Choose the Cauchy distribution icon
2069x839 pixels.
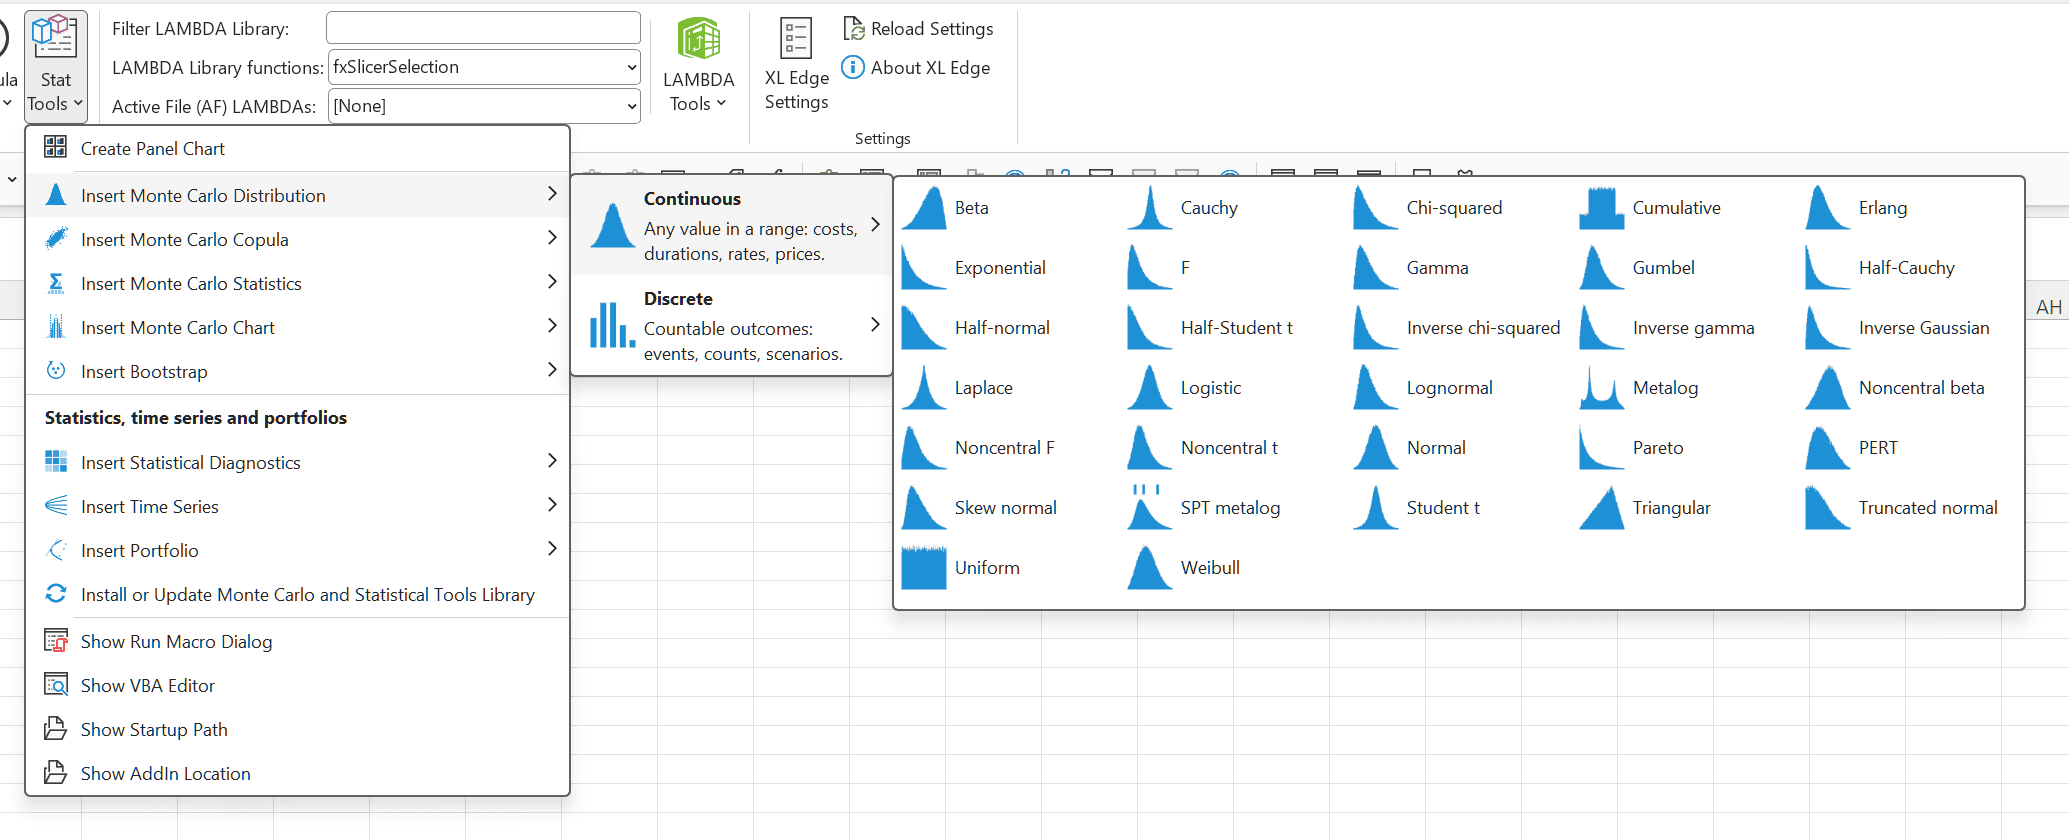click(1149, 208)
